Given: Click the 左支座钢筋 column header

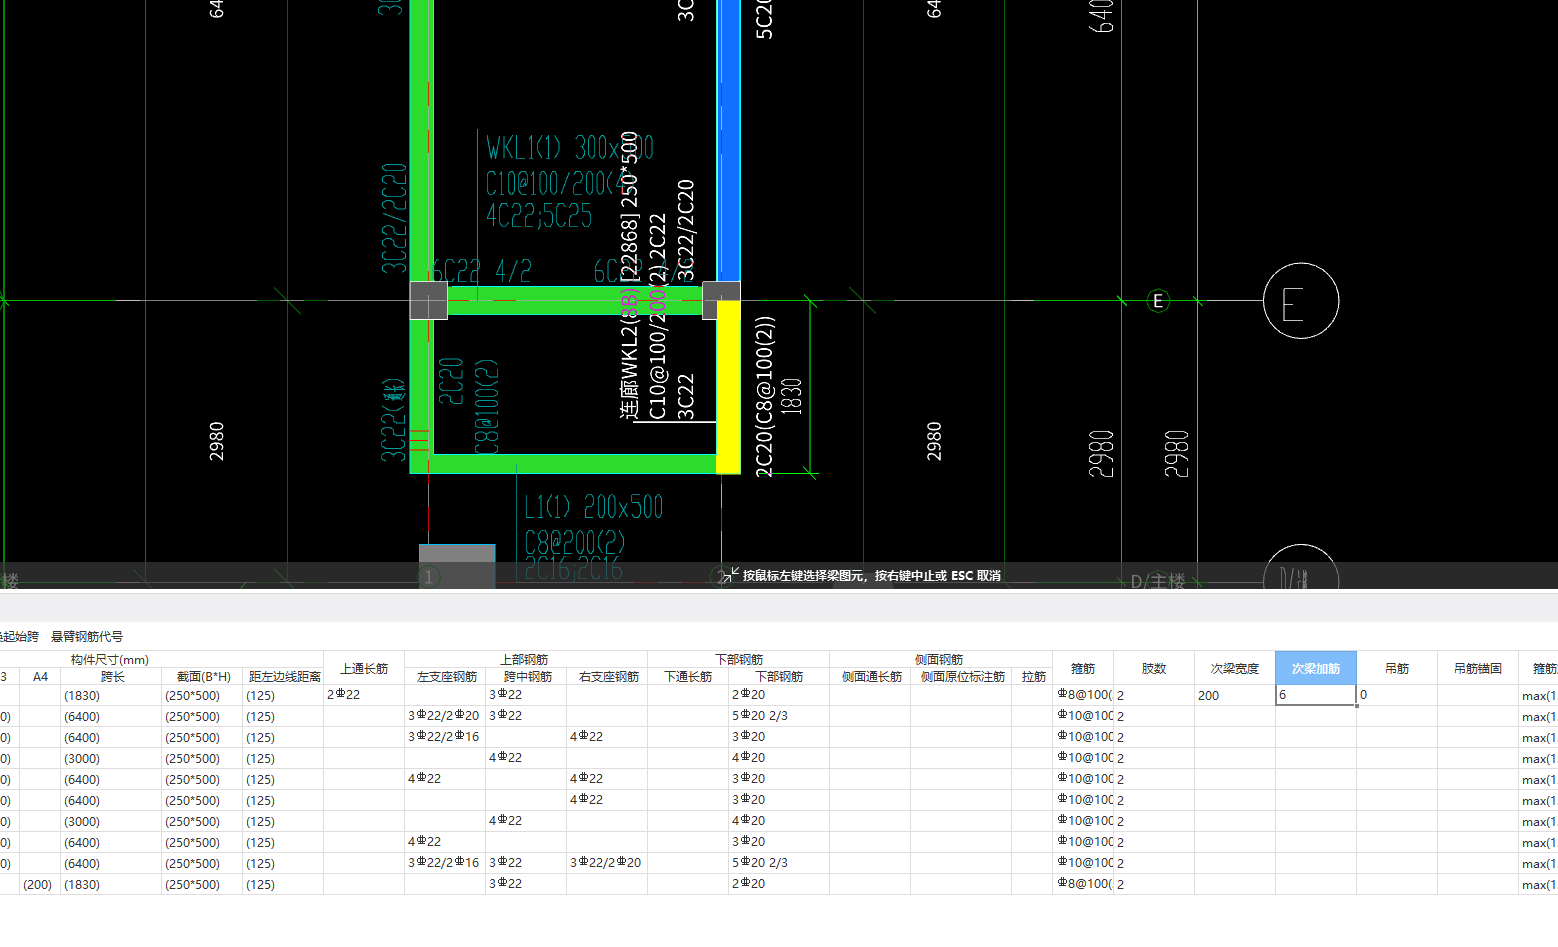Looking at the screenshot, I should 446,677.
